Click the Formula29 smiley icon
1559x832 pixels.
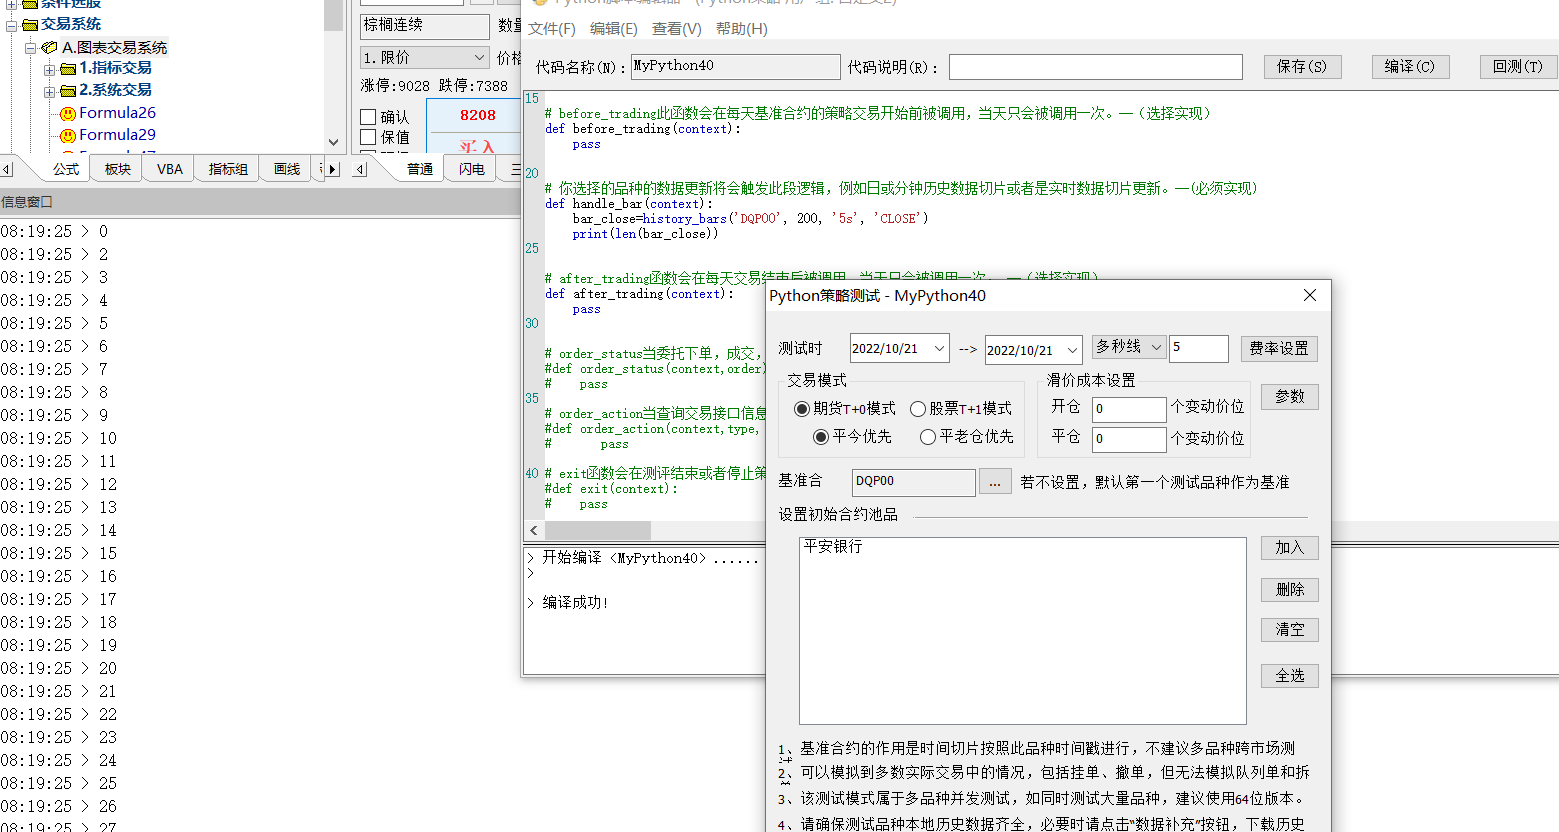tap(68, 136)
